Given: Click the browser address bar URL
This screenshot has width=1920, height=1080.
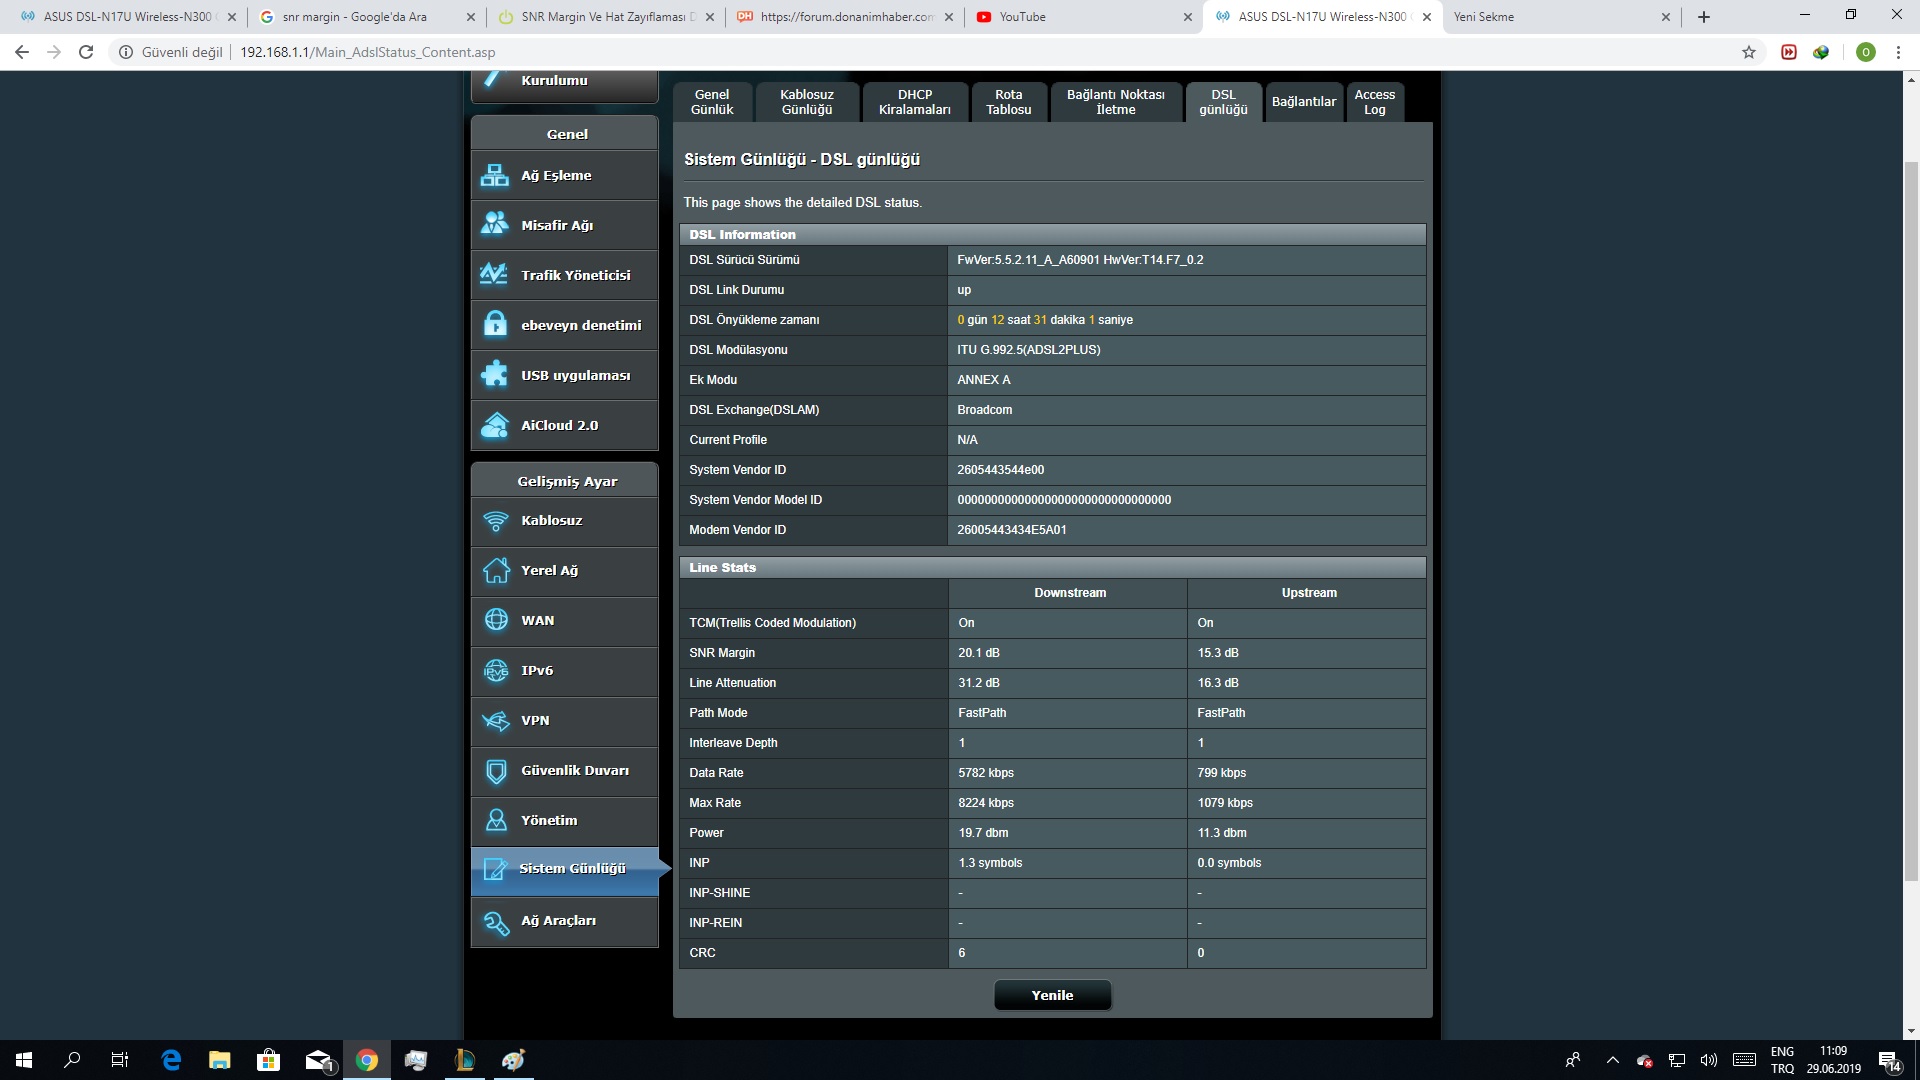Looking at the screenshot, I should tap(367, 52).
